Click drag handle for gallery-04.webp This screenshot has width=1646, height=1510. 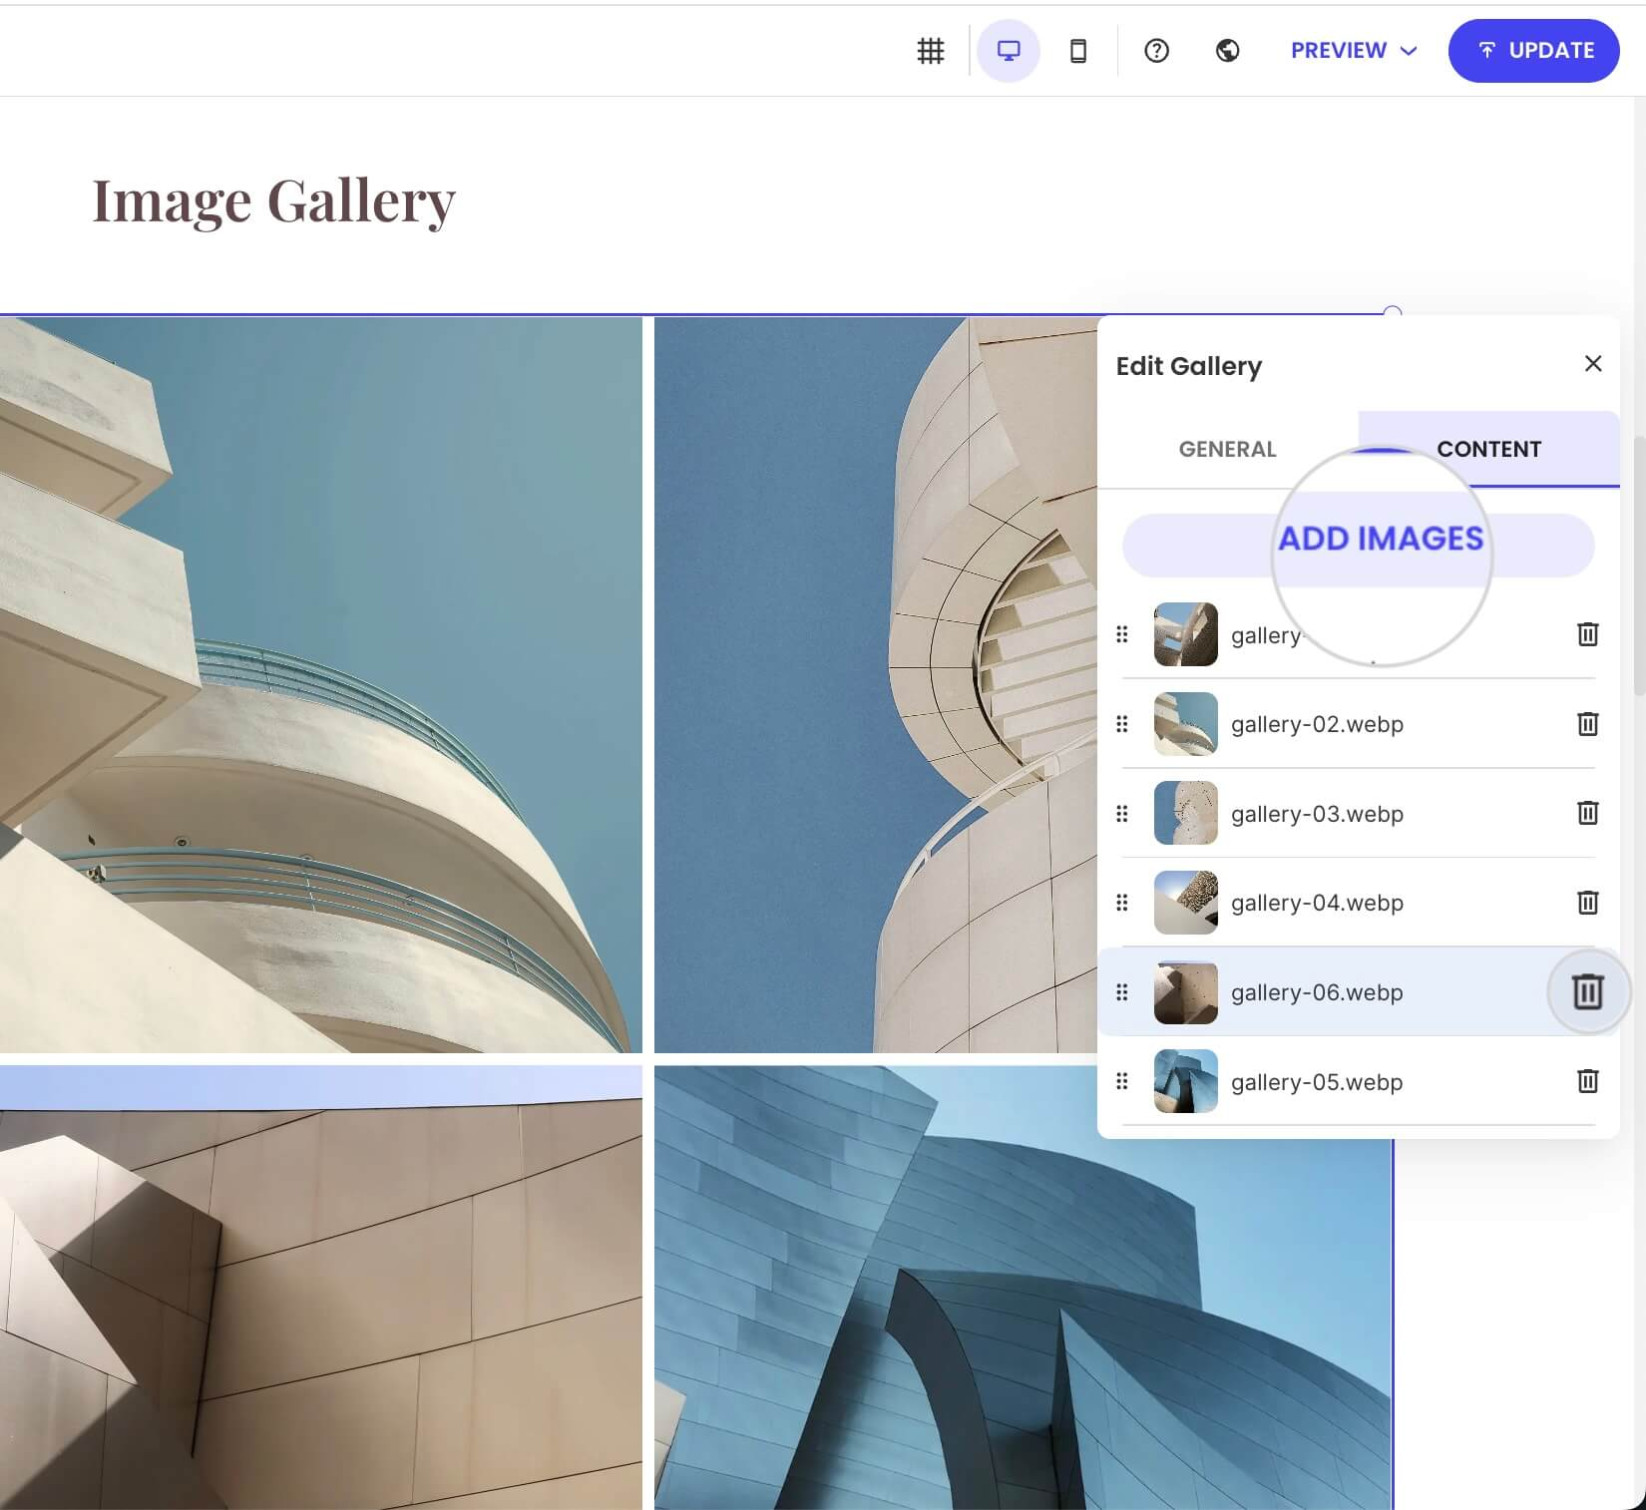pos(1122,902)
